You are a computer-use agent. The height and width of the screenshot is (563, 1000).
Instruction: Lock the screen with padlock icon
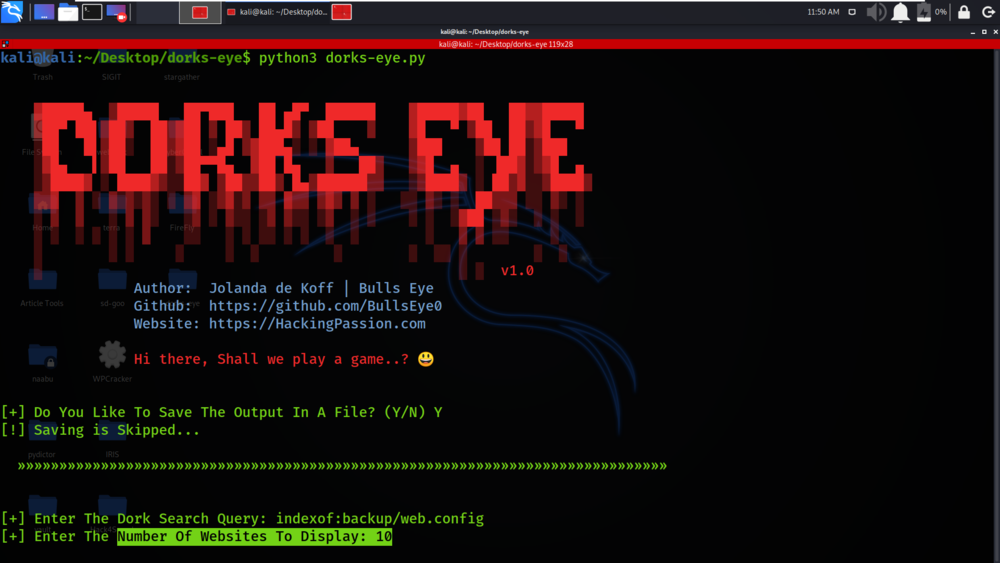pos(964,12)
